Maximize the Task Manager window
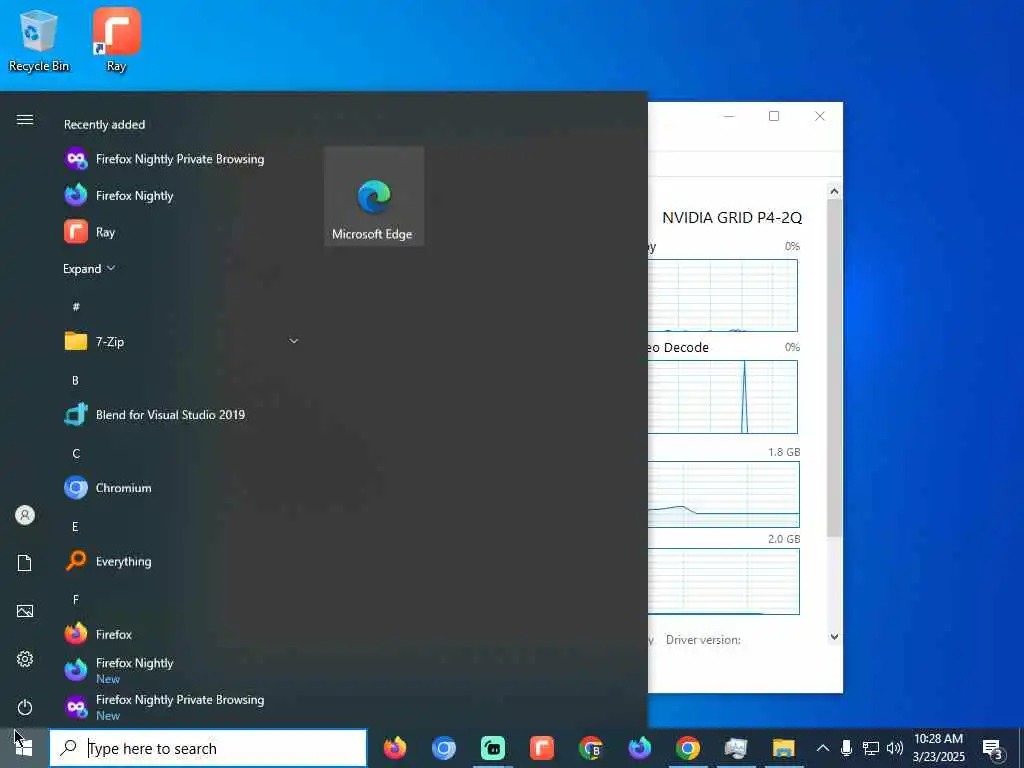This screenshot has height=768, width=1024. 774,116
